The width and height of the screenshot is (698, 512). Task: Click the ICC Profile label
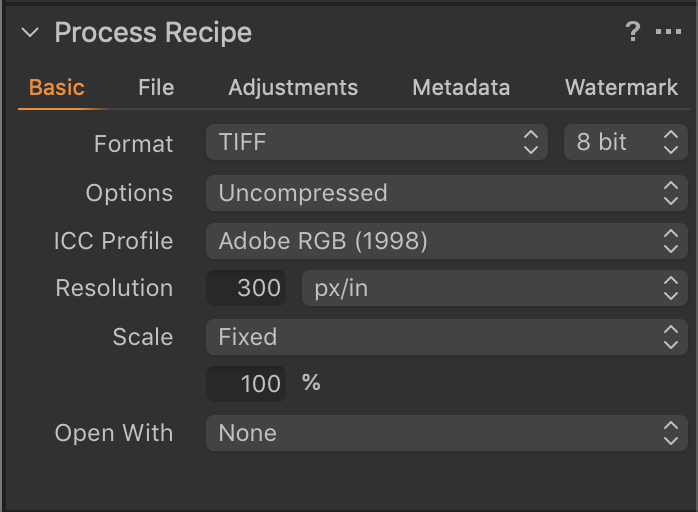(113, 241)
